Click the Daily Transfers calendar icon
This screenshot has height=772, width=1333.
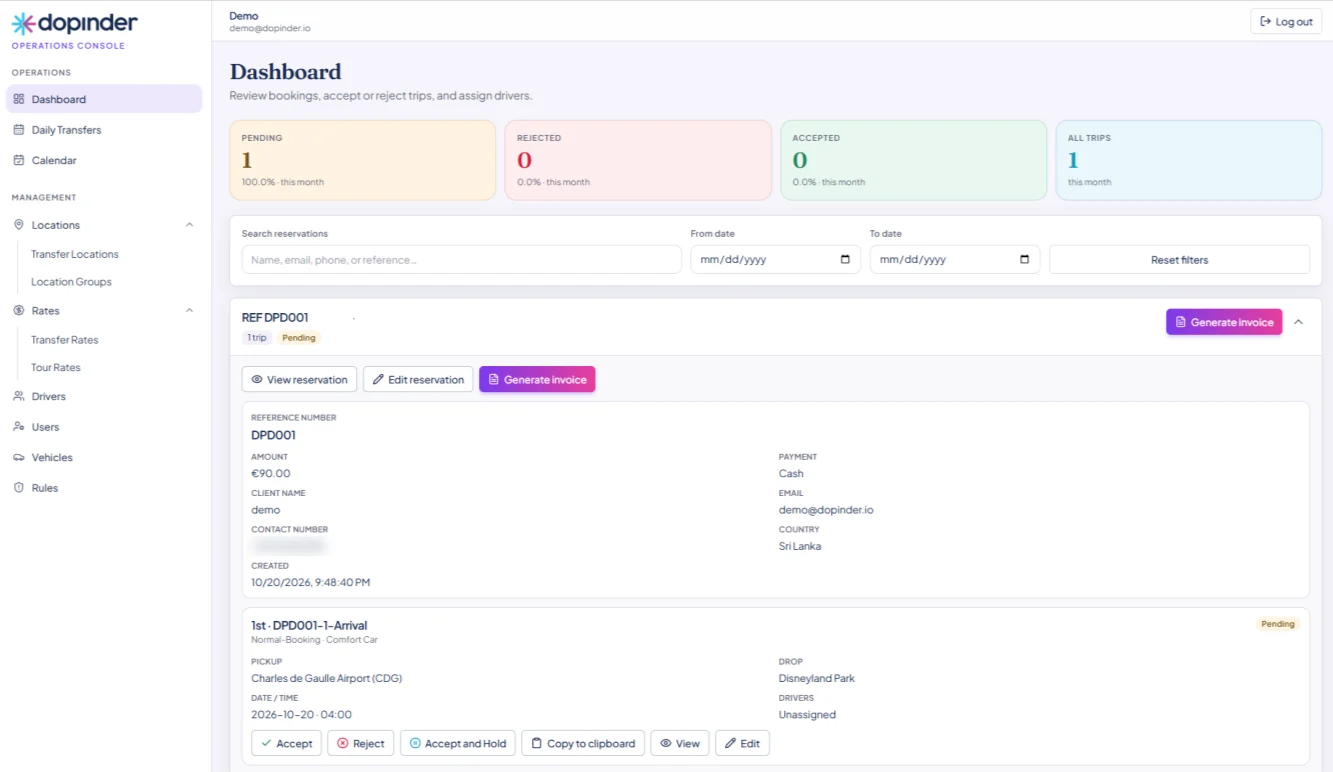(19, 130)
